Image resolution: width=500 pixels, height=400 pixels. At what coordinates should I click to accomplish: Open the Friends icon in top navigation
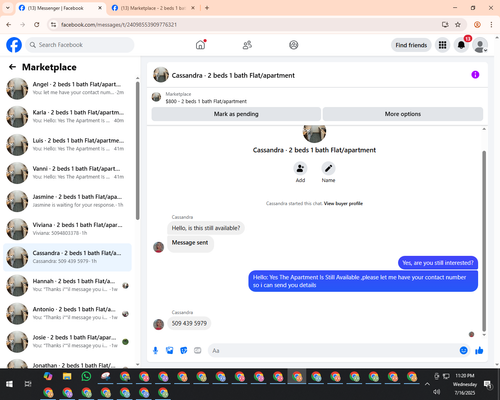pyautogui.click(x=247, y=45)
